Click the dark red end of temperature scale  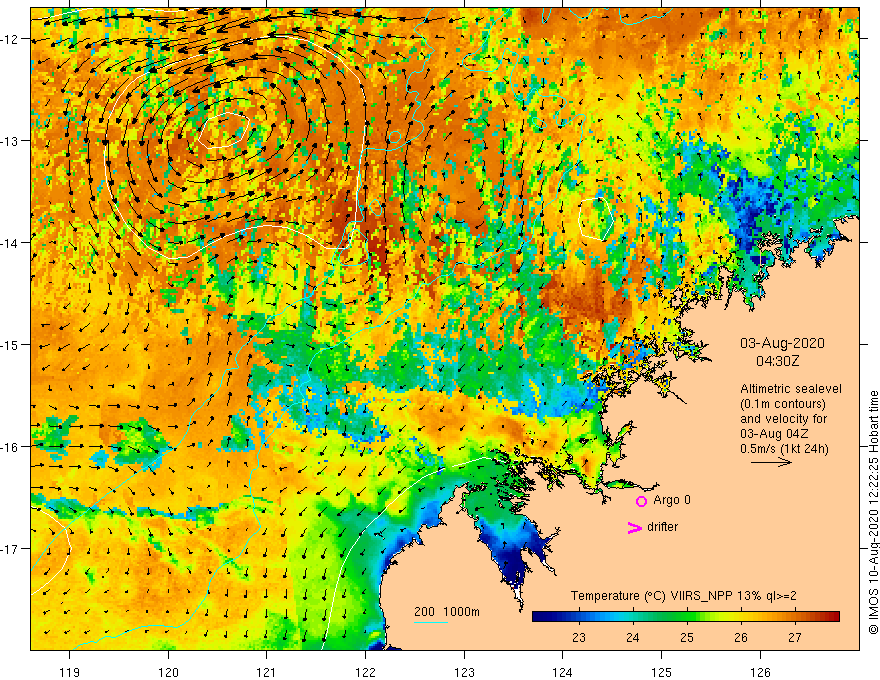click(x=834, y=617)
